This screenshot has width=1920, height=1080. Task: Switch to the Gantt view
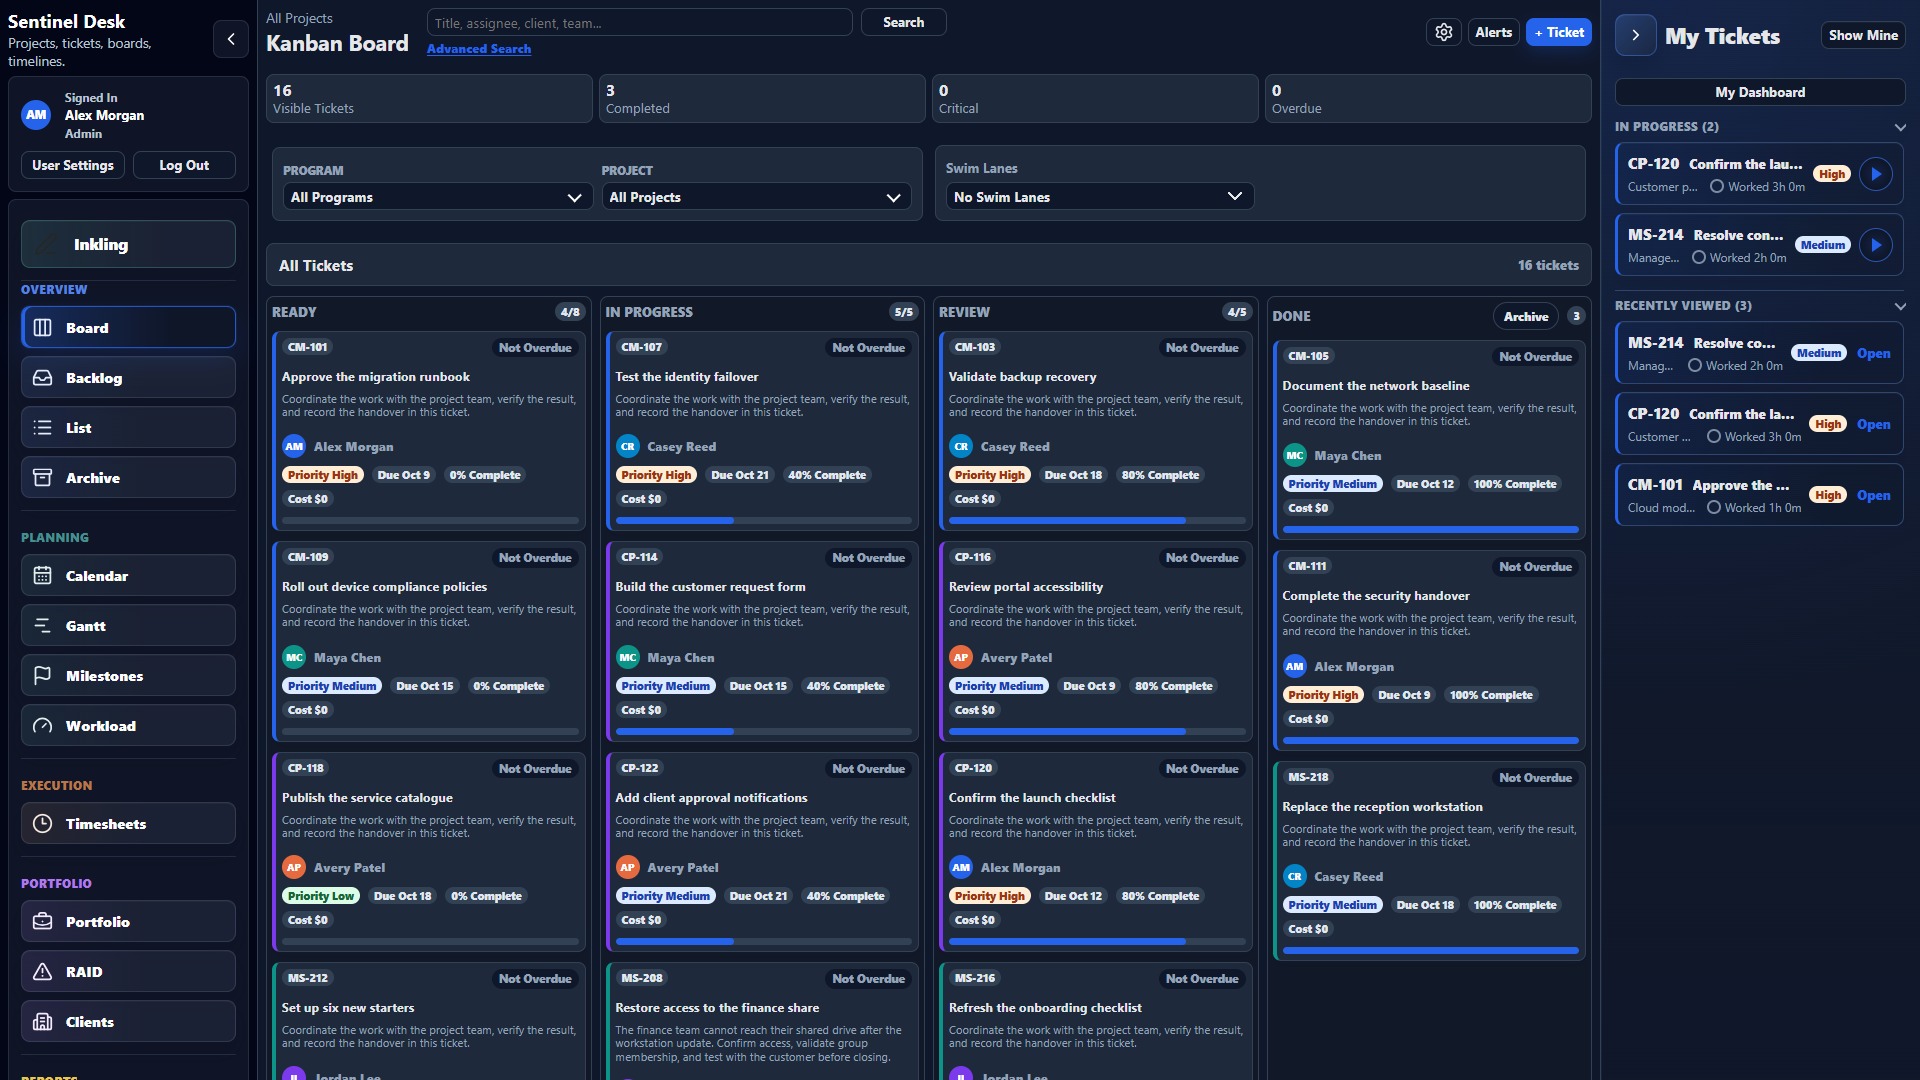pyautogui.click(x=128, y=626)
